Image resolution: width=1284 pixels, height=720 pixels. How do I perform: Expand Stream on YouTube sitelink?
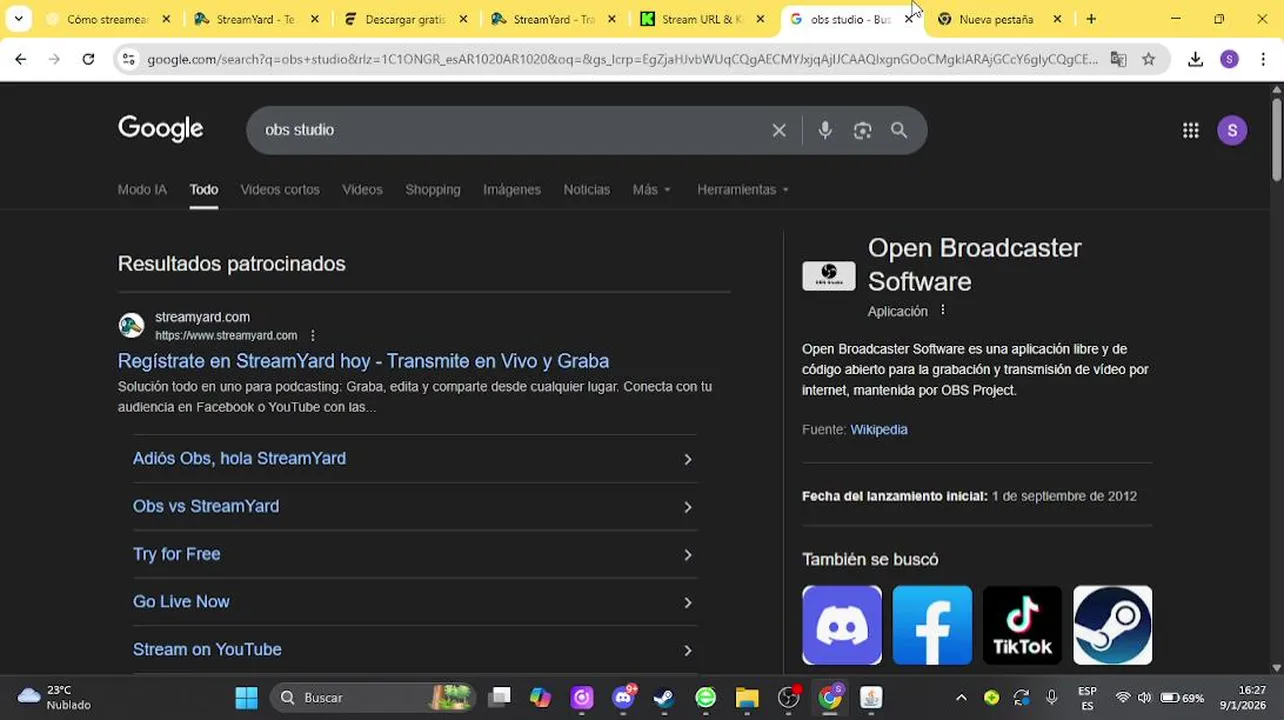pyautogui.click(x=415, y=650)
